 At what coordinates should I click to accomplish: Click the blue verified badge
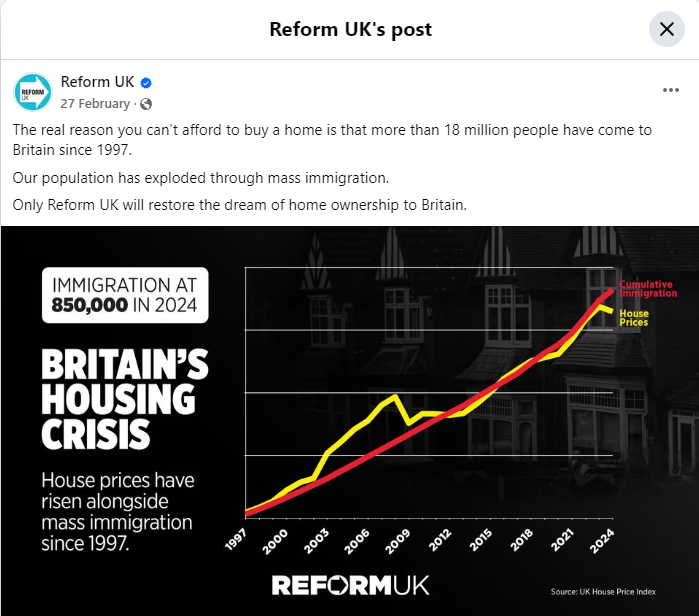tap(146, 83)
